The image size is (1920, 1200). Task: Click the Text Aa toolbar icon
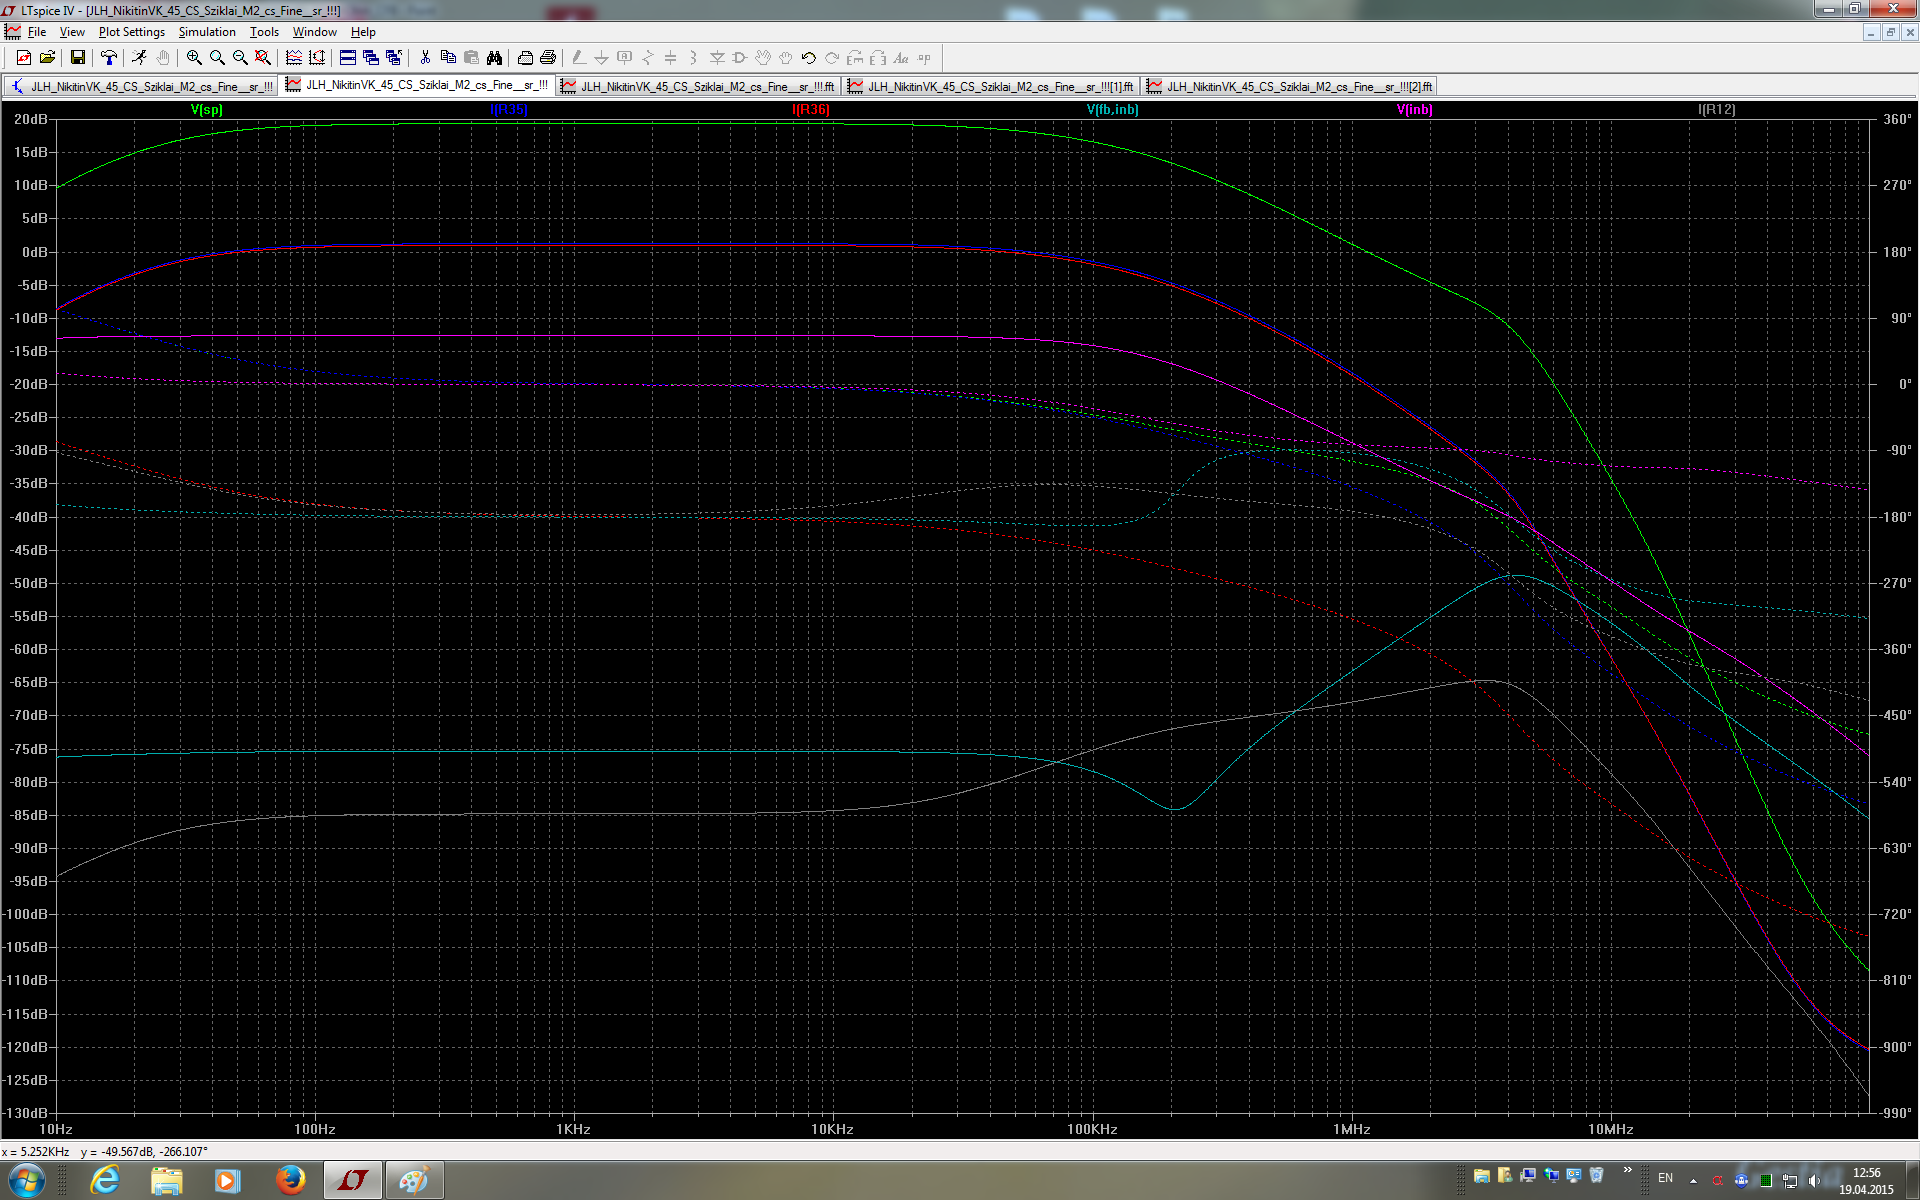[901, 58]
